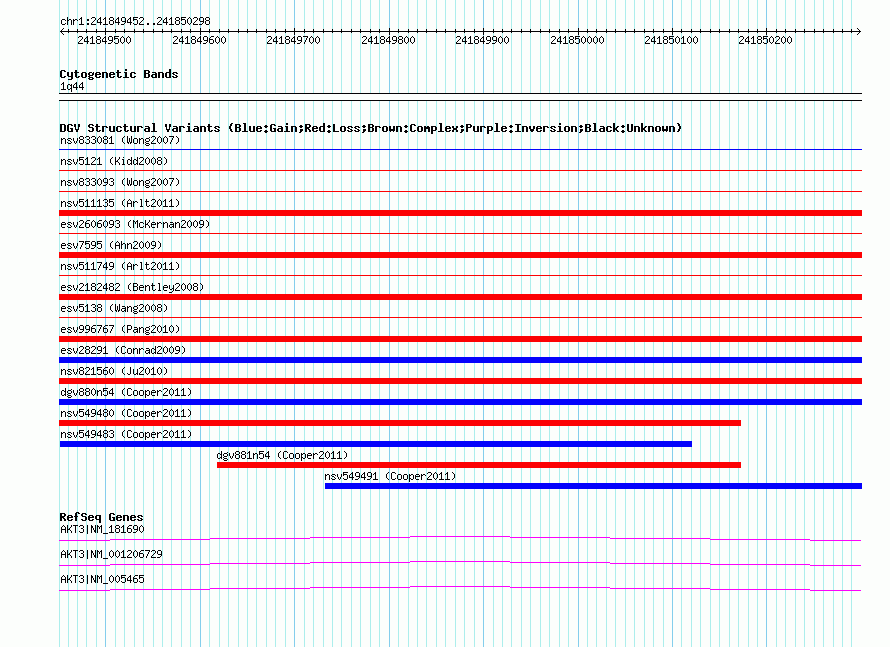The width and height of the screenshot is (890, 647).
Task: Click the red loss bar under nsv511135
Action: coord(460,213)
